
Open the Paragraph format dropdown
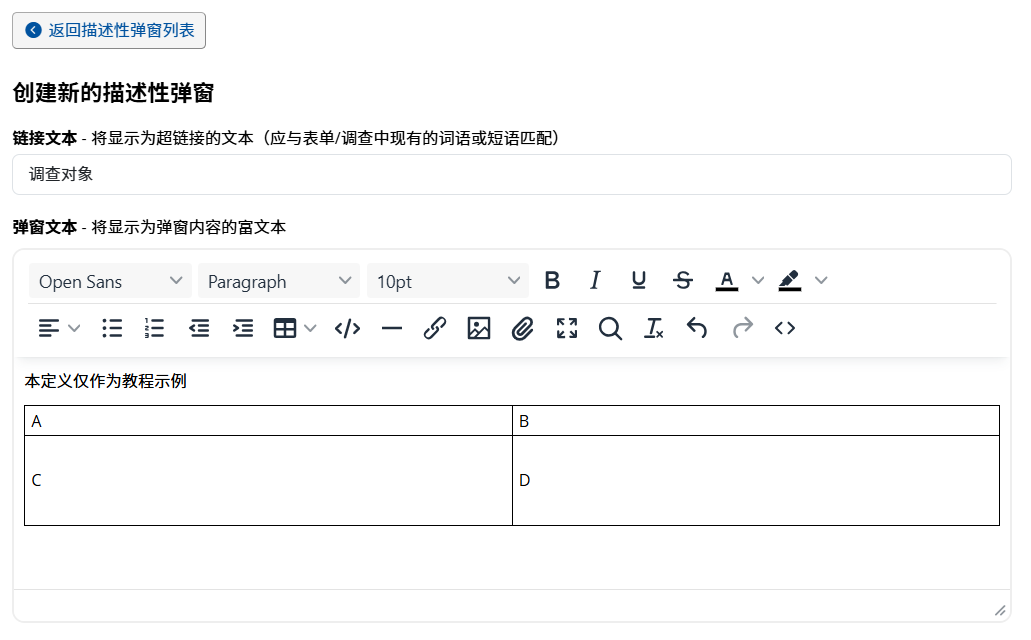[x=279, y=281]
